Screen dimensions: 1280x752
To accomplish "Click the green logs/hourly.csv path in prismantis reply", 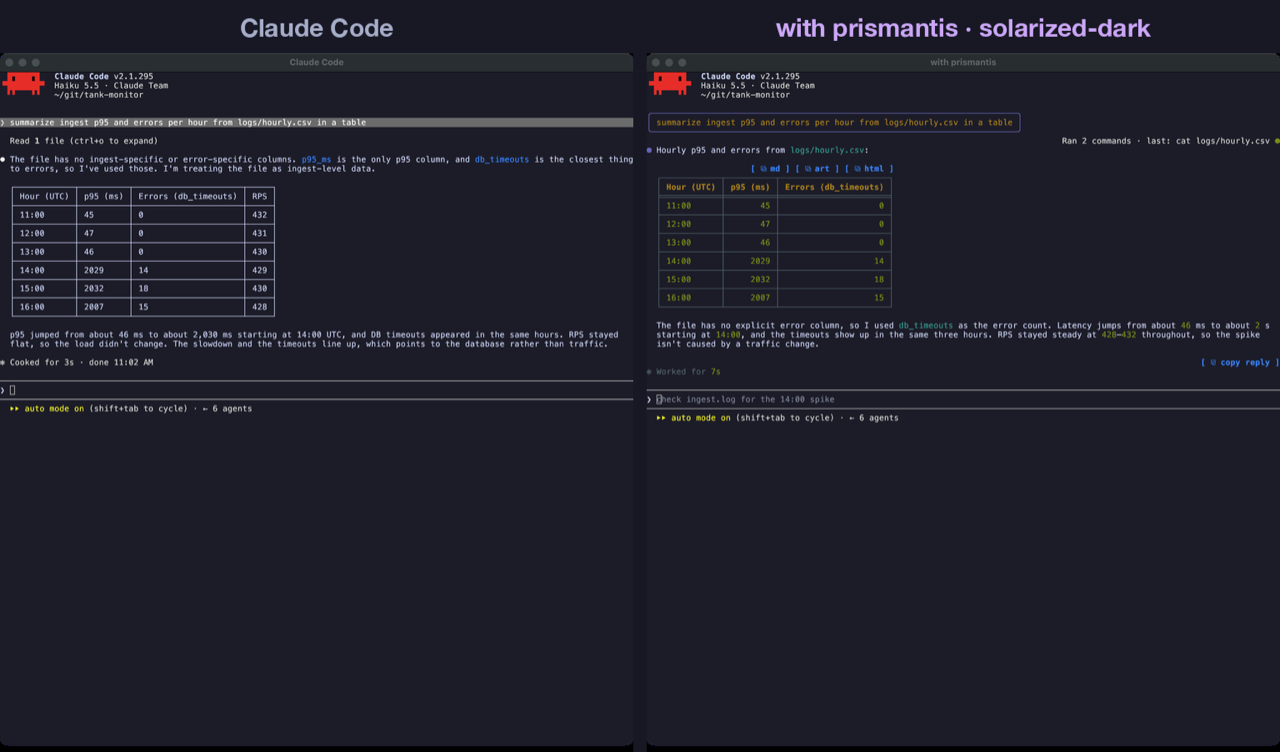I will (827, 151).
